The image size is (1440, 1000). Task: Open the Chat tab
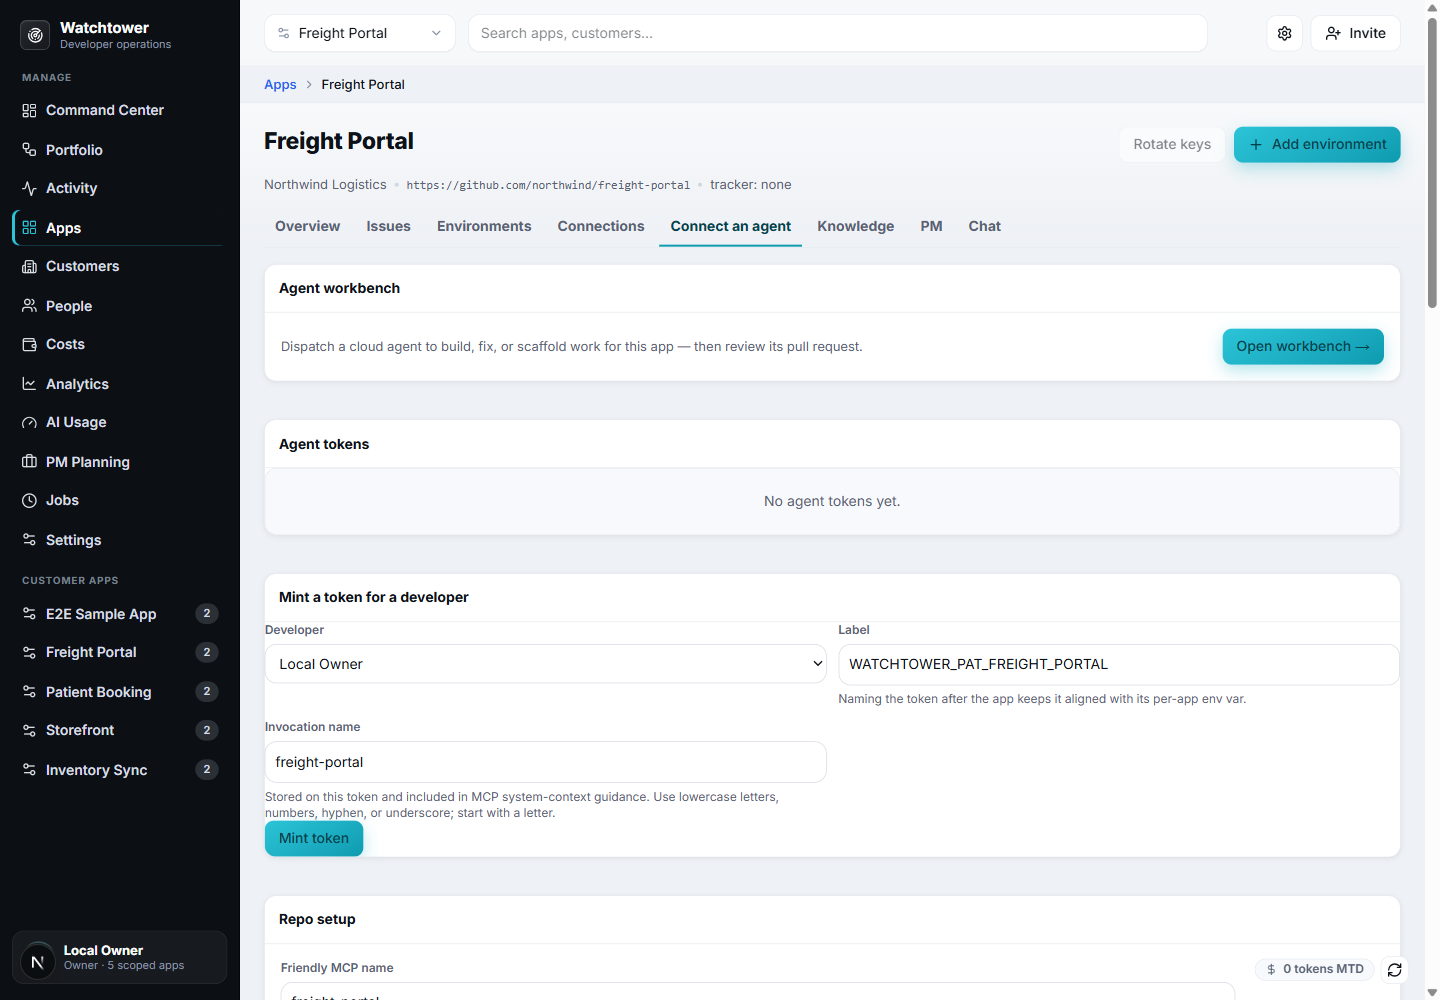[984, 226]
